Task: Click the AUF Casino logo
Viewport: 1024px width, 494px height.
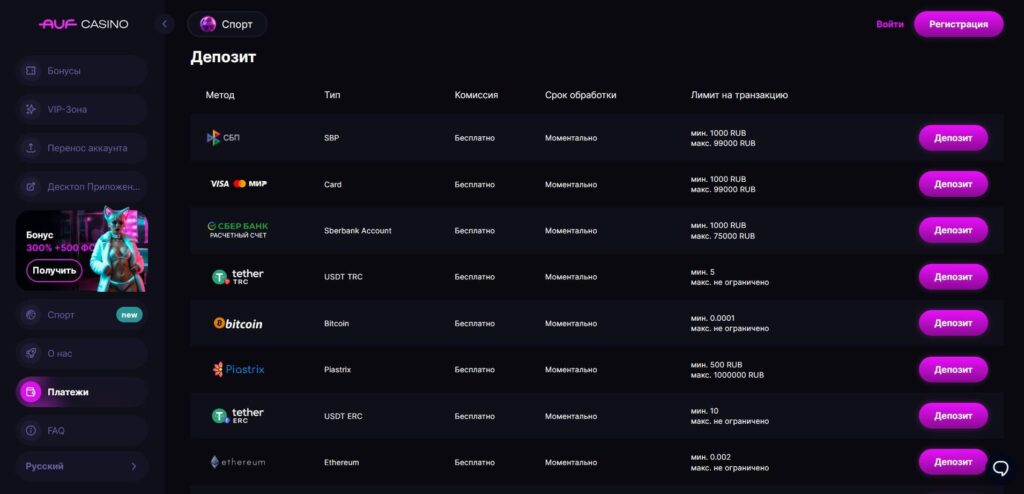Action: [x=84, y=24]
